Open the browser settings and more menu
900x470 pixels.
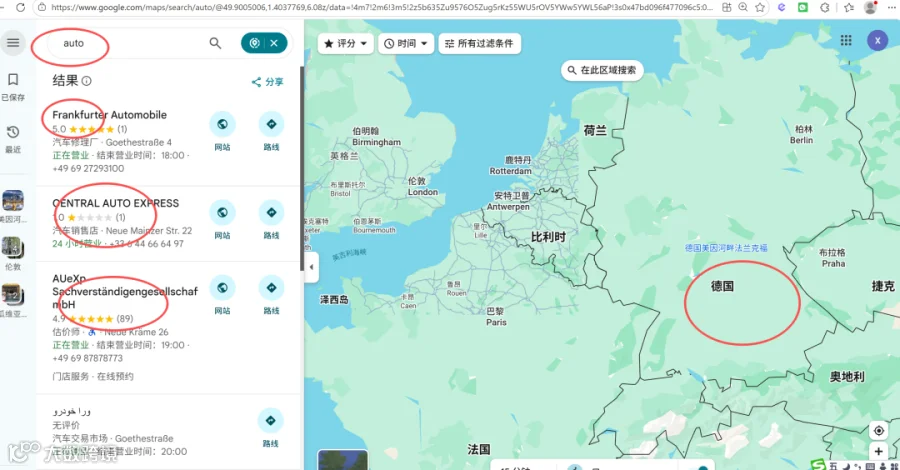coord(893,7)
